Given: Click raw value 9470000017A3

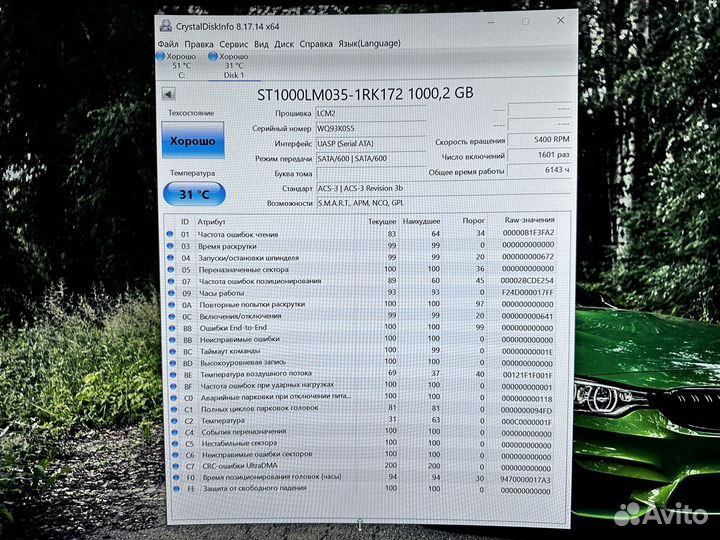Looking at the screenshot, I should [525, 479].
